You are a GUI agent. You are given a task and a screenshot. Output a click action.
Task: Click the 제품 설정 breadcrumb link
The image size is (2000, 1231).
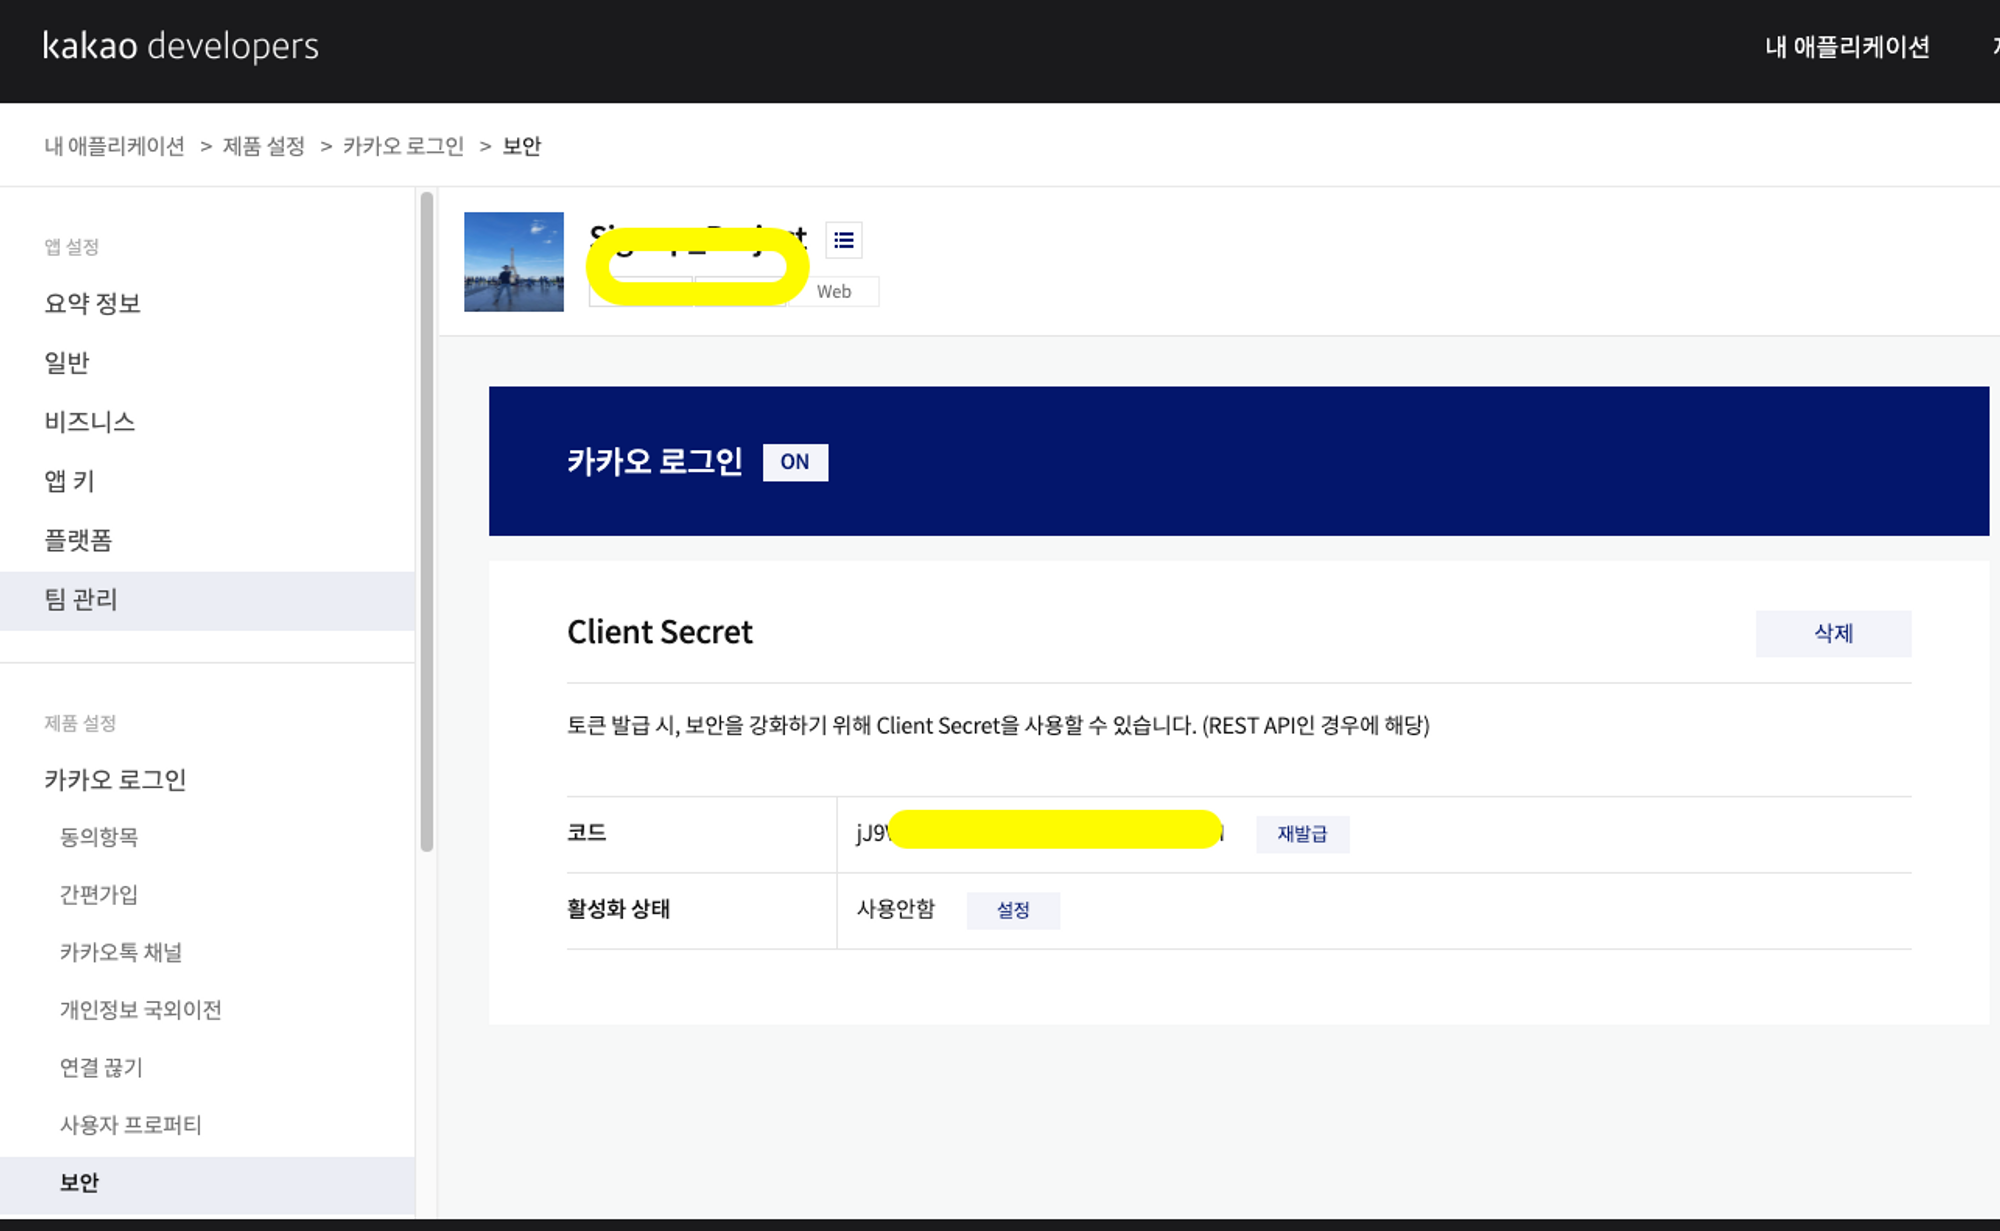263,146
